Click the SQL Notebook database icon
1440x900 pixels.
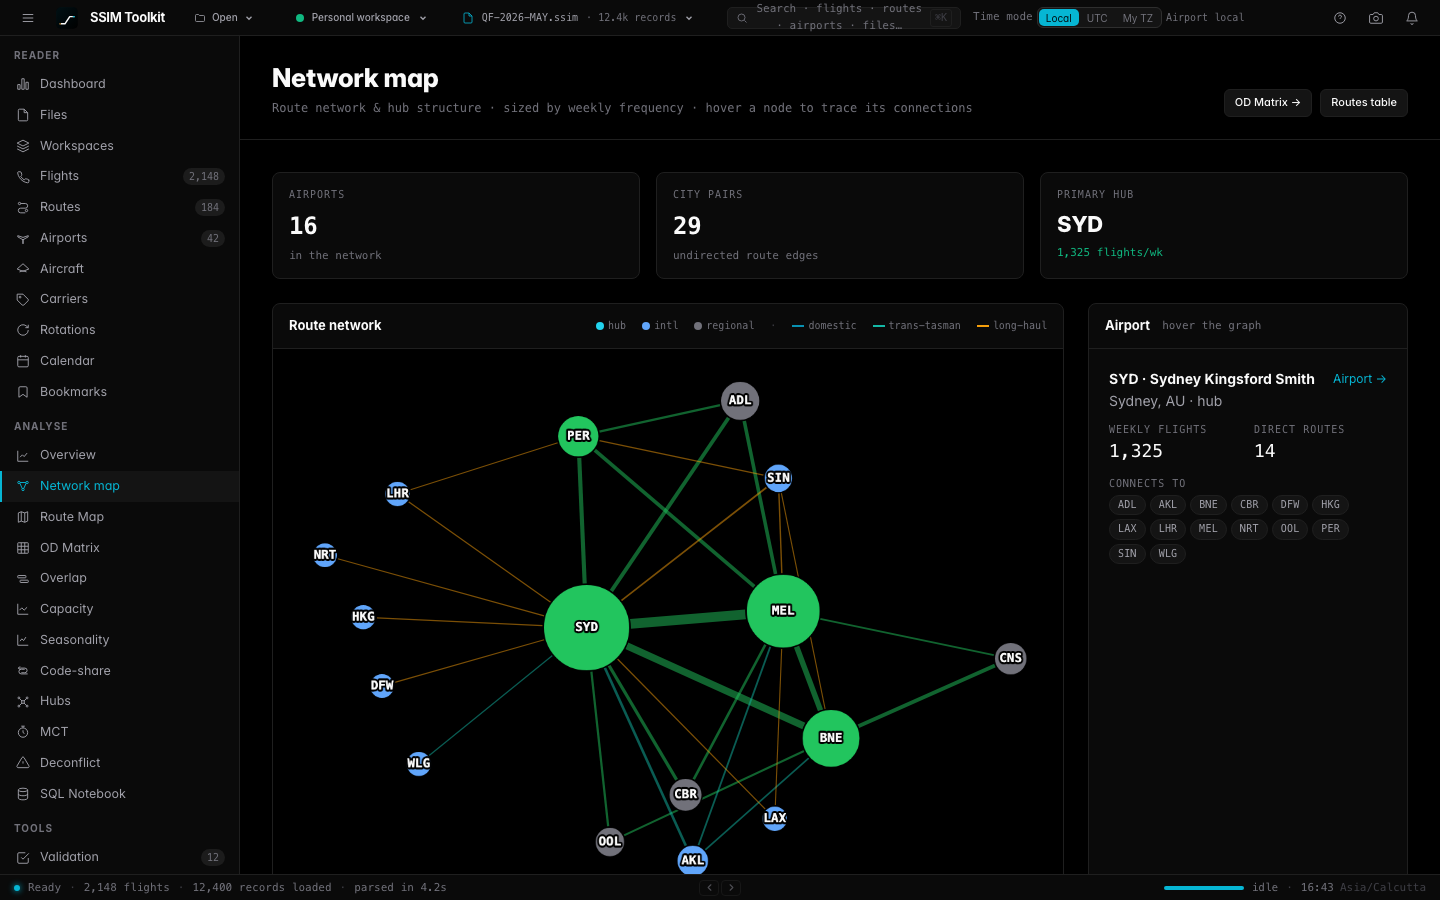[23, 794]
